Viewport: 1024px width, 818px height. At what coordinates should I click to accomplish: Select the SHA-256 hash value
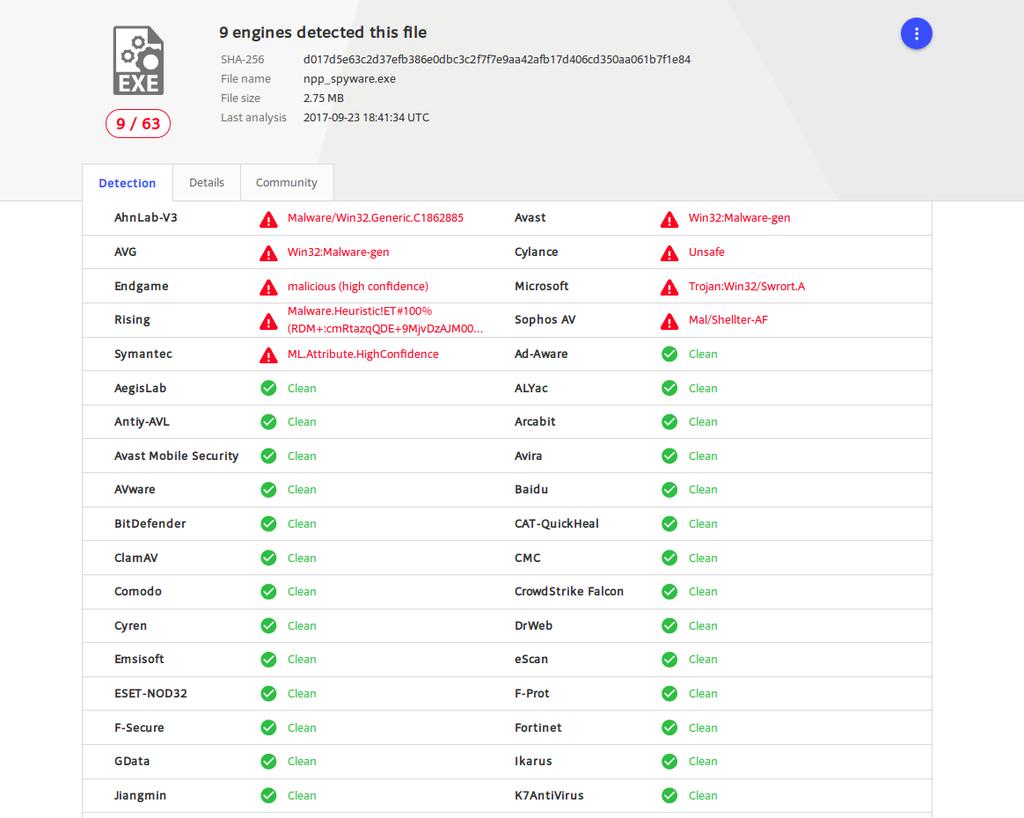pos(497,59)
